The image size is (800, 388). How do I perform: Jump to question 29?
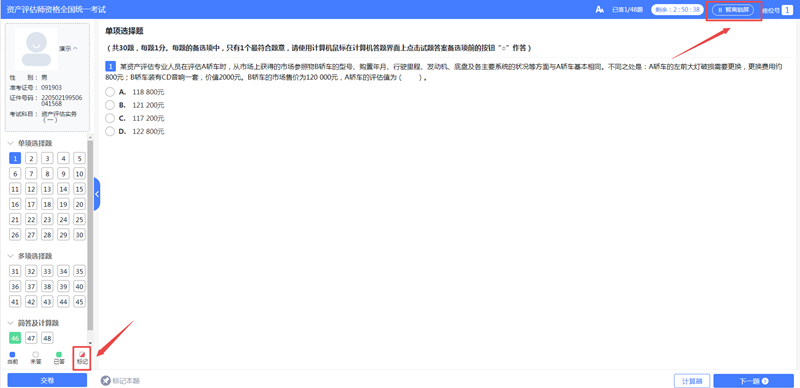click(x=63, y=235)
